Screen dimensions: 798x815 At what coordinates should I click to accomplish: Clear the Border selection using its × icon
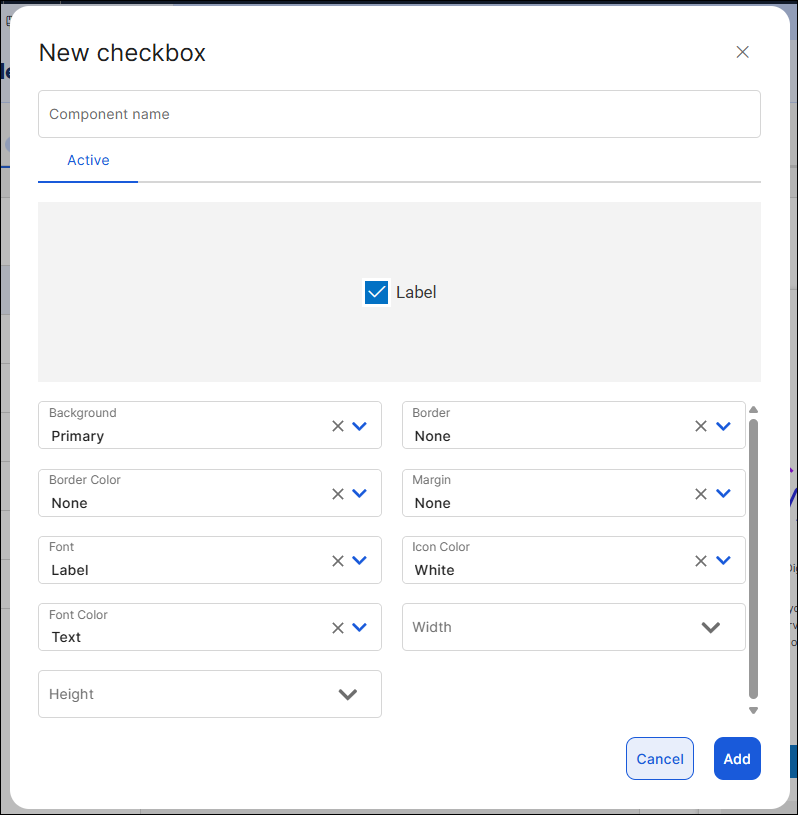[701, 425]
